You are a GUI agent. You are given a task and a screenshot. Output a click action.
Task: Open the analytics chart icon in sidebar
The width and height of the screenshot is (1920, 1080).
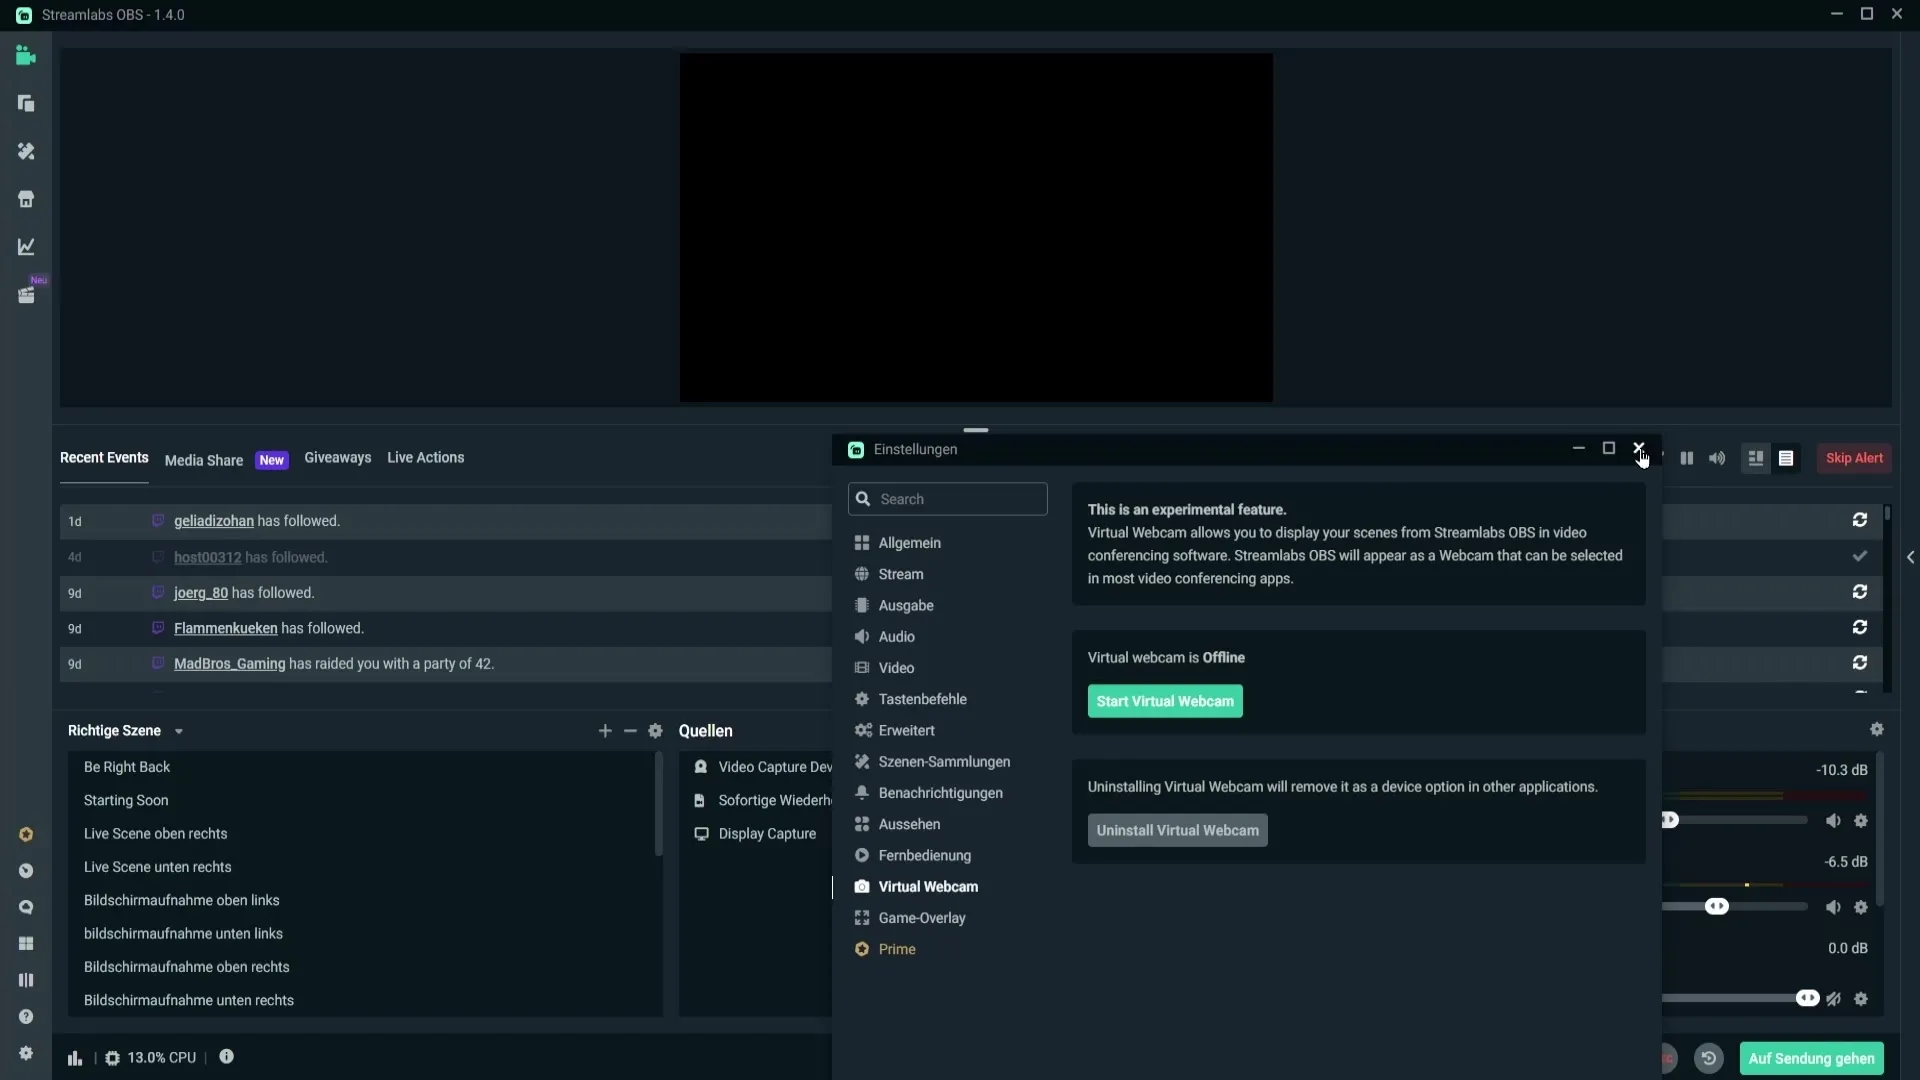(26, 247)
